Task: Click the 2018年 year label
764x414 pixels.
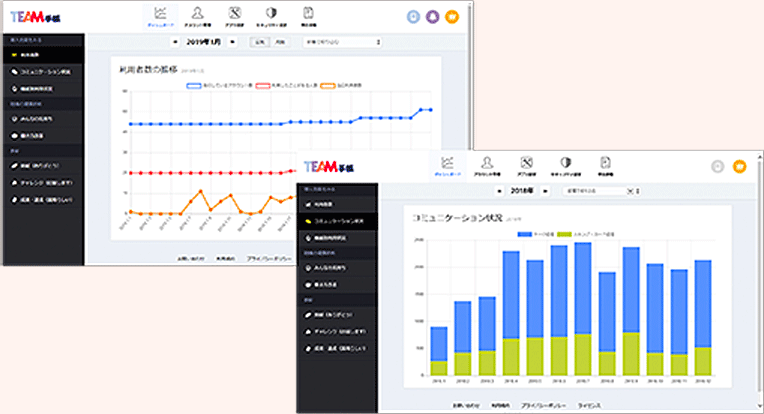Action: coord(522,191)
